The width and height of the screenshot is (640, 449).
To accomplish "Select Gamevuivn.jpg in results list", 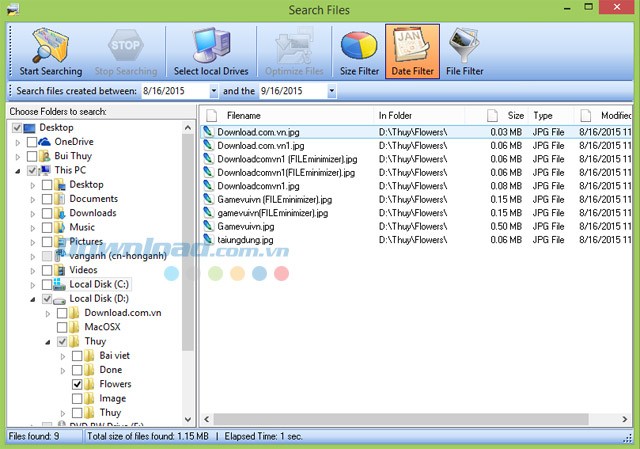I will click(x=246, y=226).
